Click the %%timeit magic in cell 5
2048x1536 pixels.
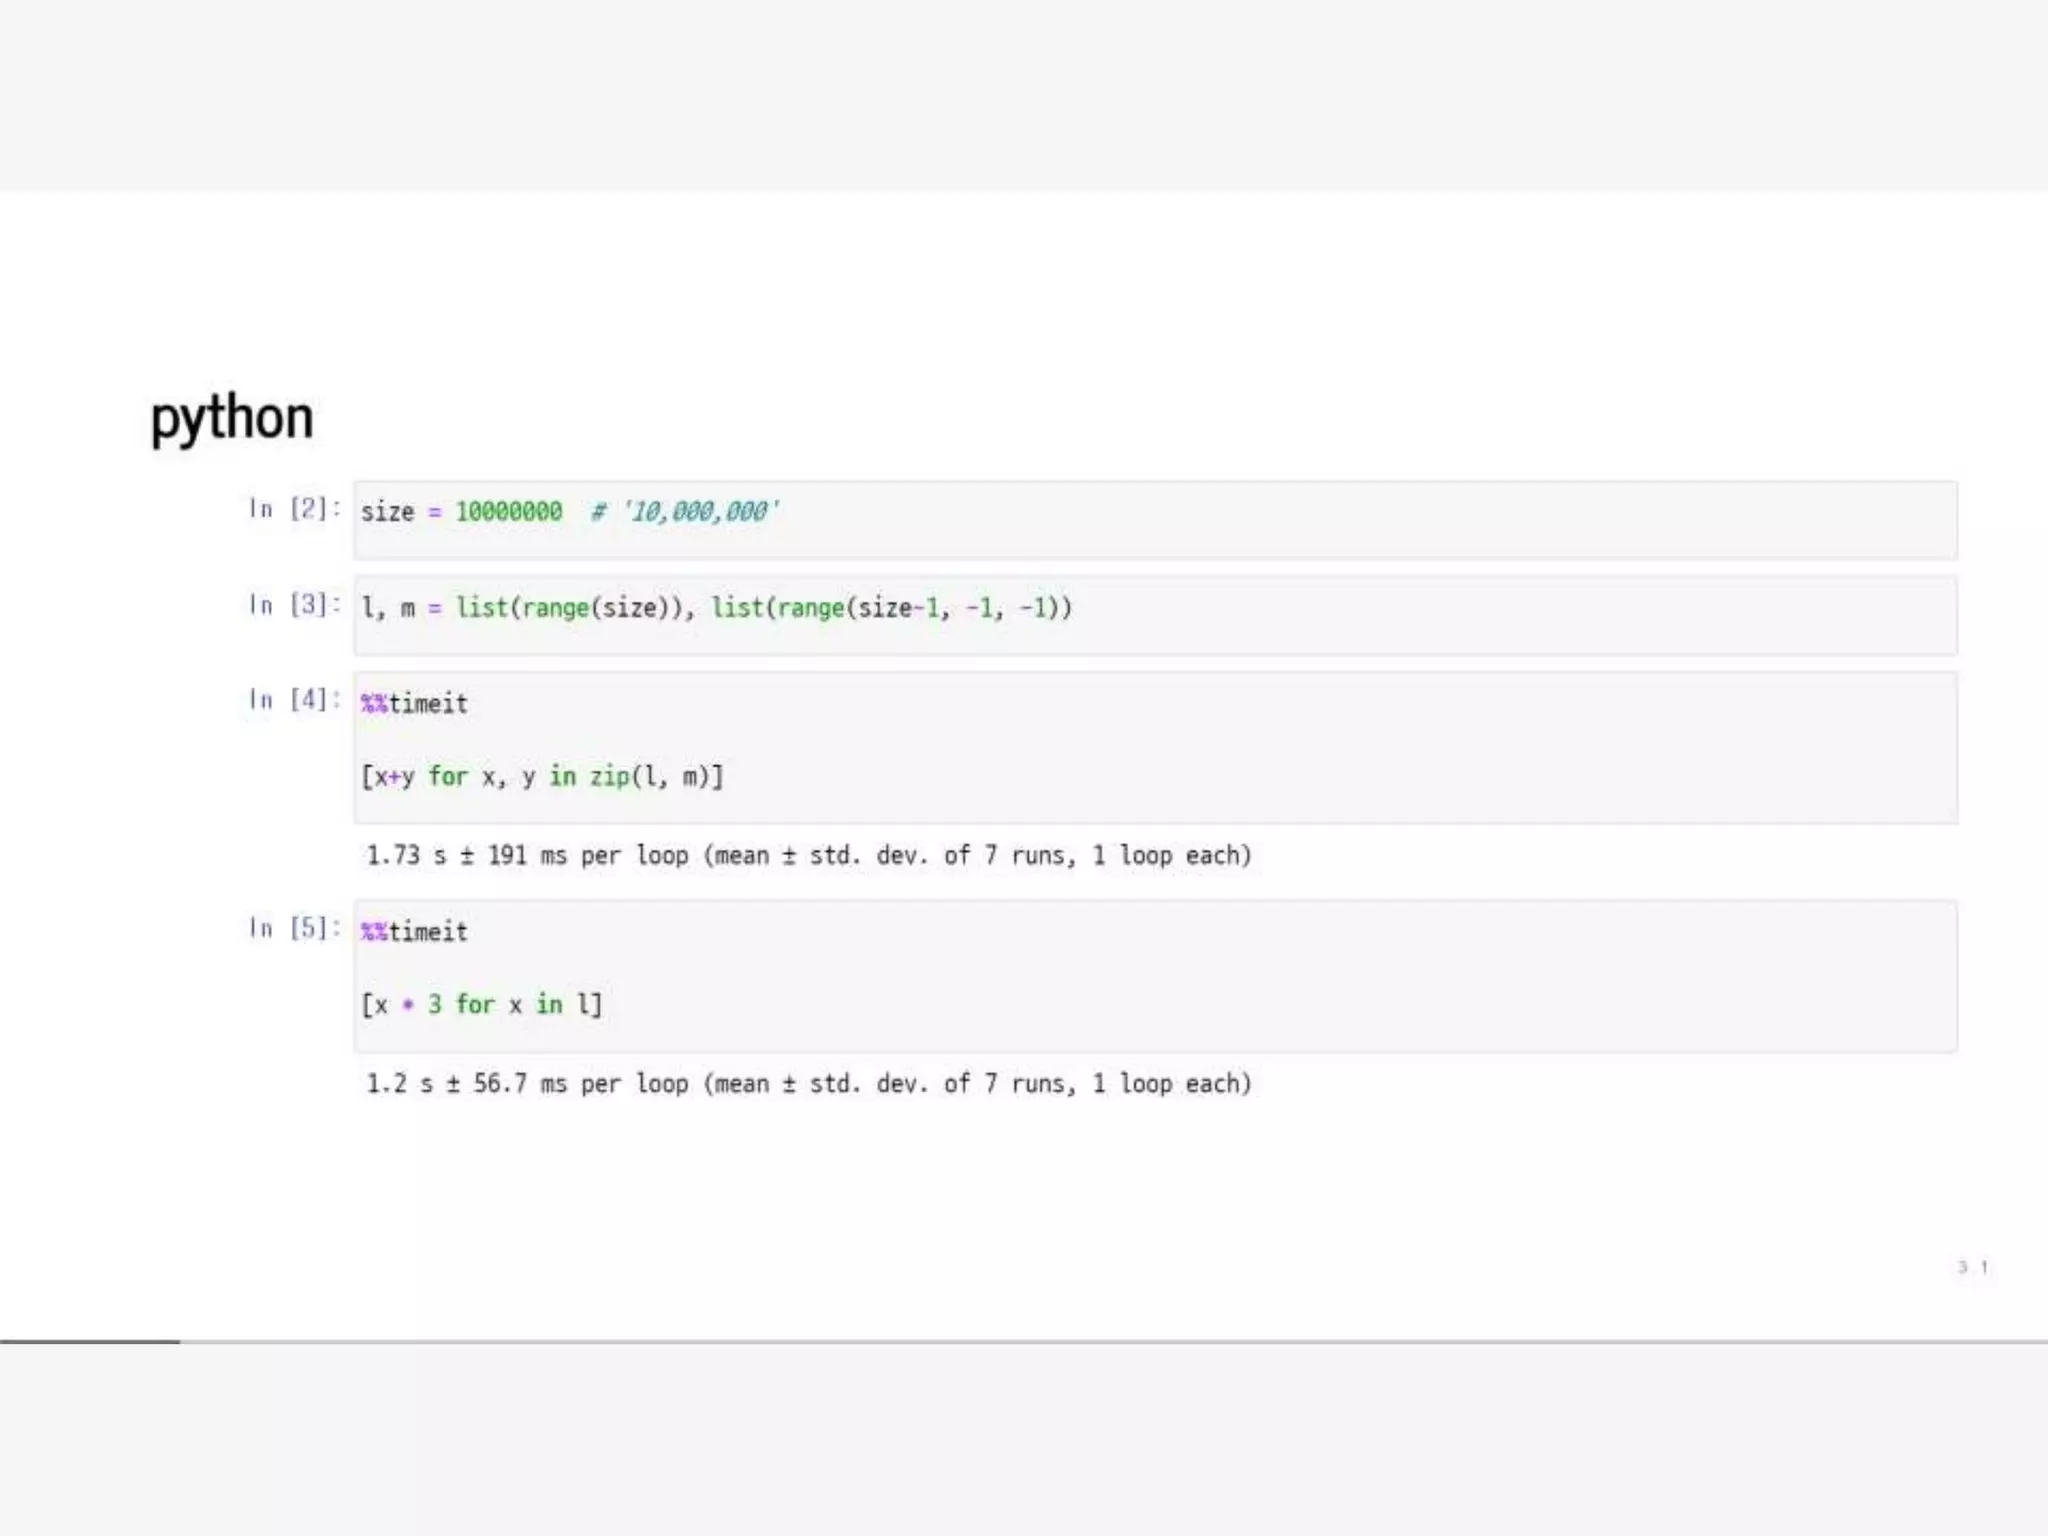coord(414,932)
